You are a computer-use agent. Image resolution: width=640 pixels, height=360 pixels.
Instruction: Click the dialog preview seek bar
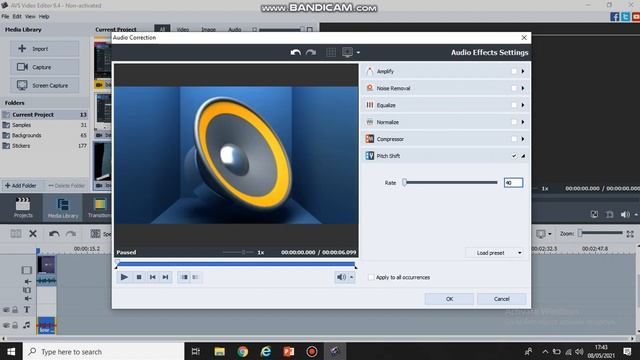(x=236, y=264)
